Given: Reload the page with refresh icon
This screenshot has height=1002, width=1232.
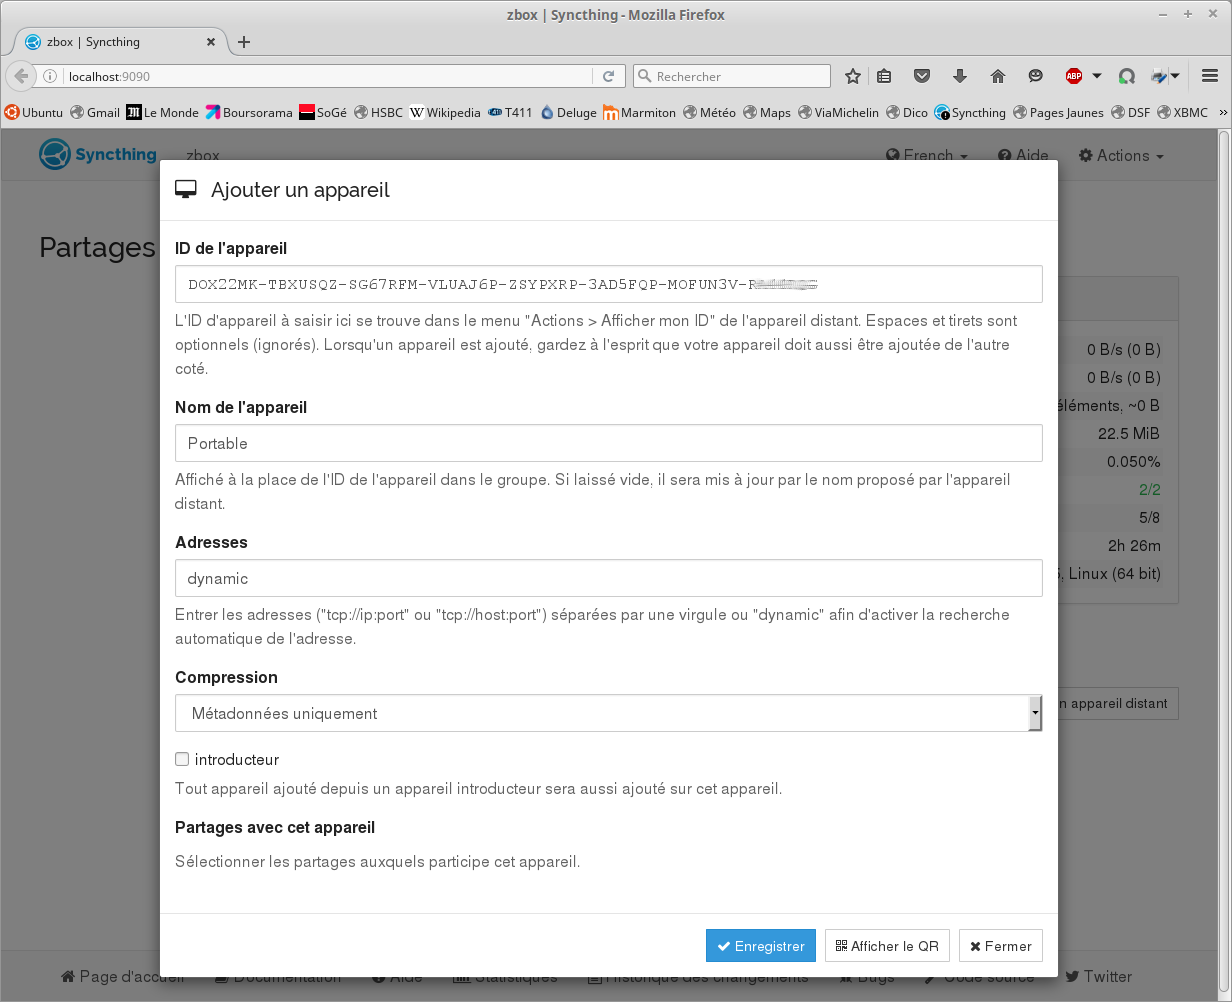Looking at the screenshot, I should coord(608,76).
